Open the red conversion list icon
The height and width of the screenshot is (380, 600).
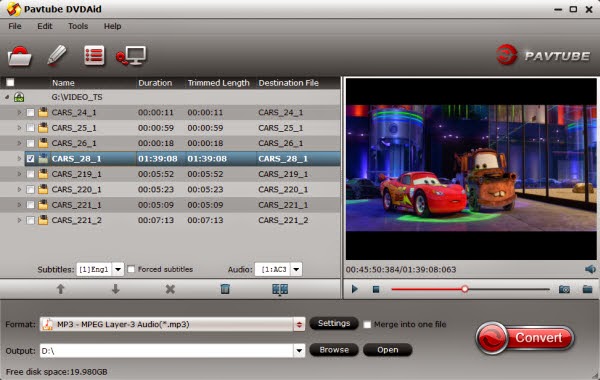pos(94,56)
